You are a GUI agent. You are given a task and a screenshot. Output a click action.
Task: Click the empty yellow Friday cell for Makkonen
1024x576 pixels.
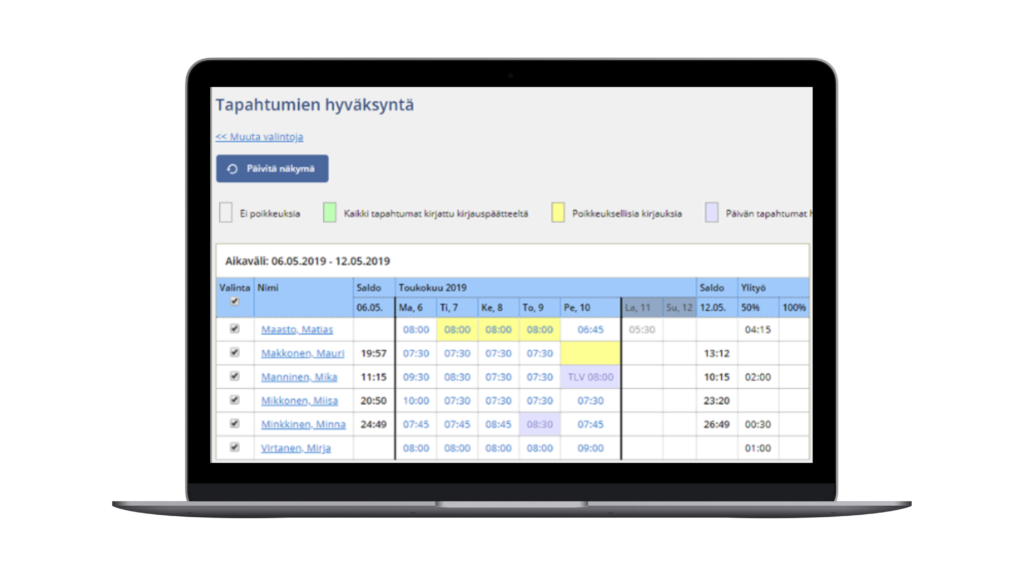pyautogui.click(x=590, y=353)
